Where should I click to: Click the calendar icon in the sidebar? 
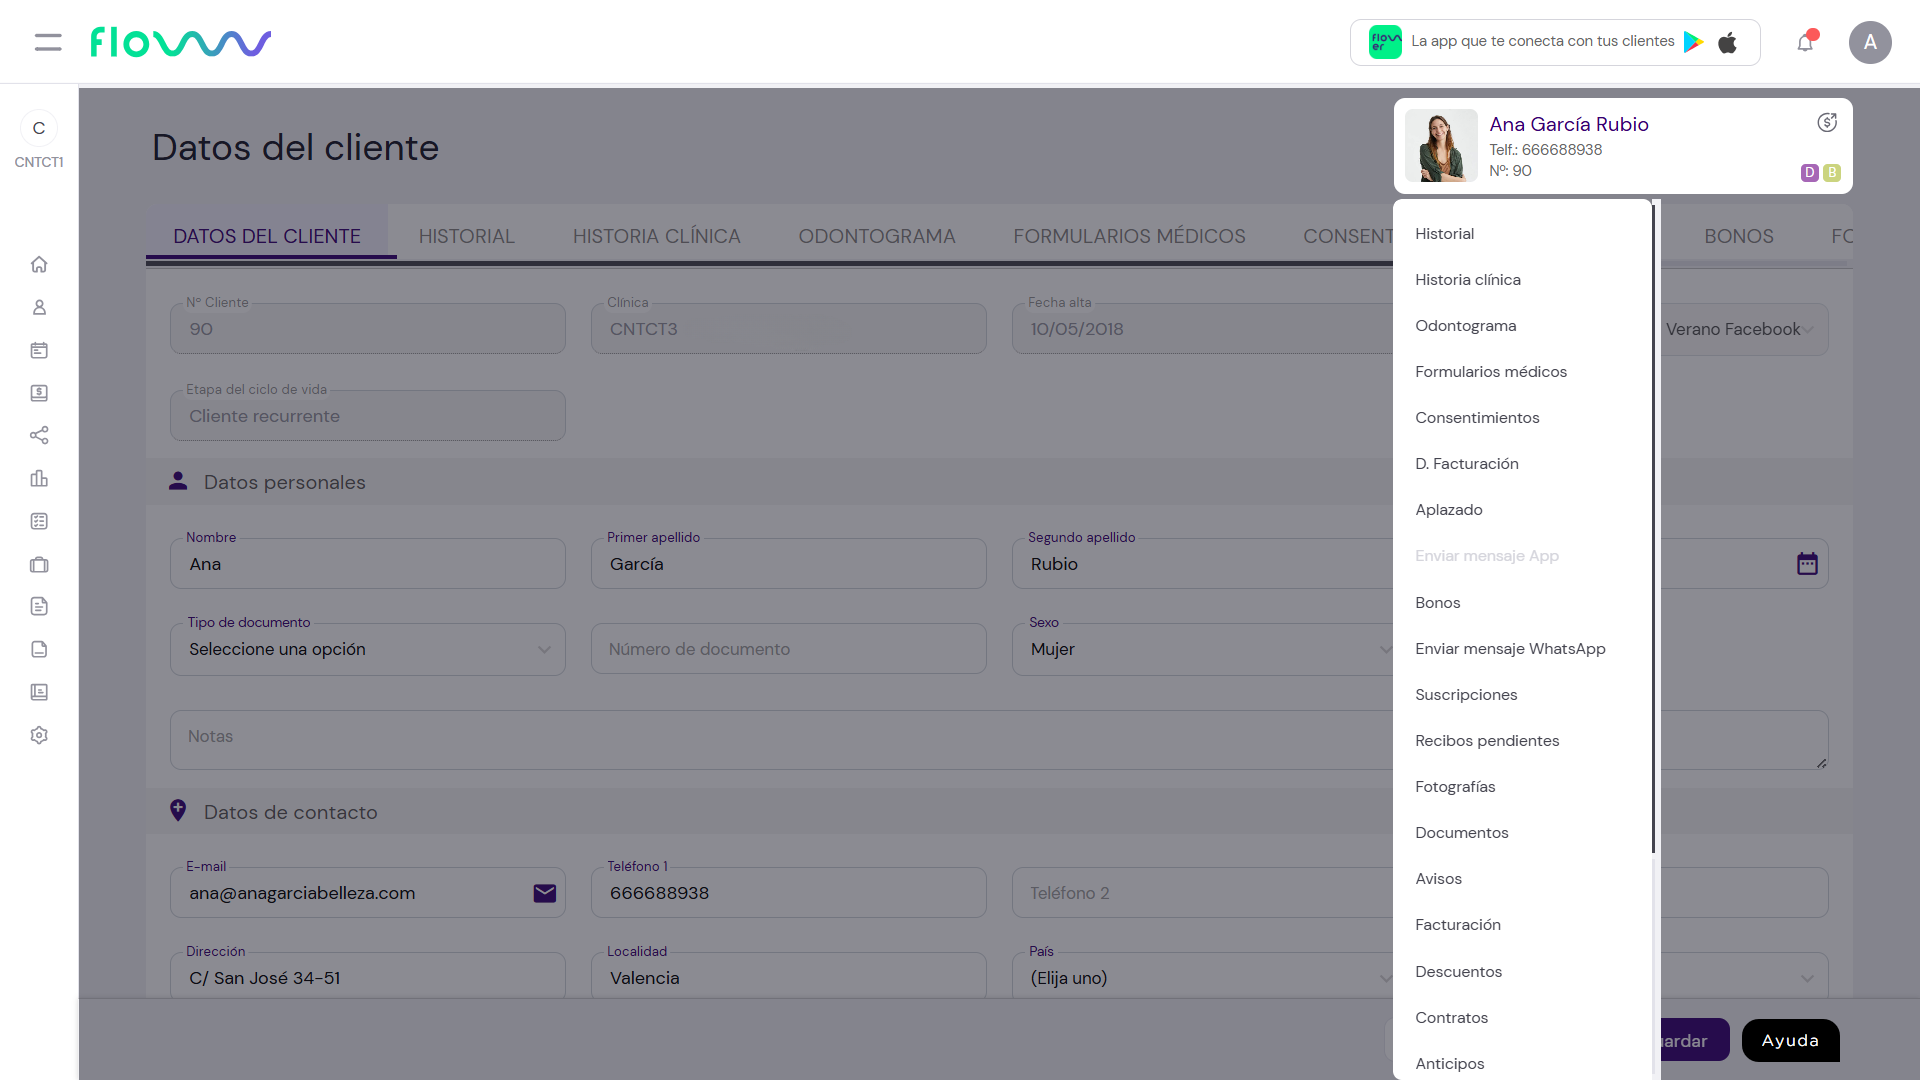(x=39, y=350)
